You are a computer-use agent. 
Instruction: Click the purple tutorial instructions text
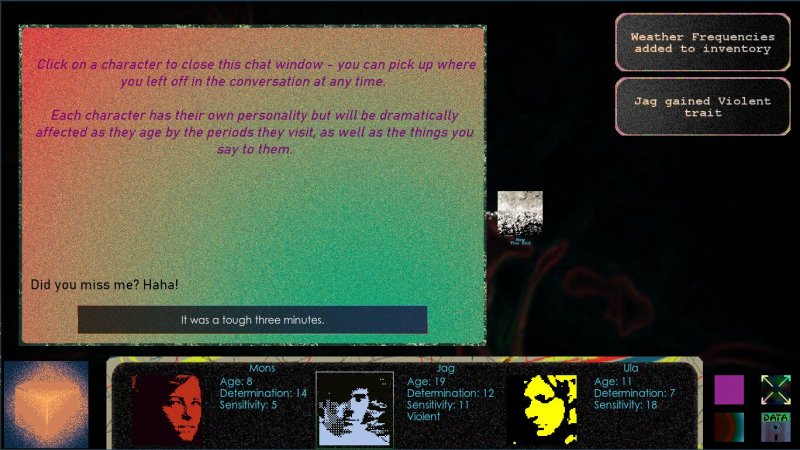pos(255,107)
